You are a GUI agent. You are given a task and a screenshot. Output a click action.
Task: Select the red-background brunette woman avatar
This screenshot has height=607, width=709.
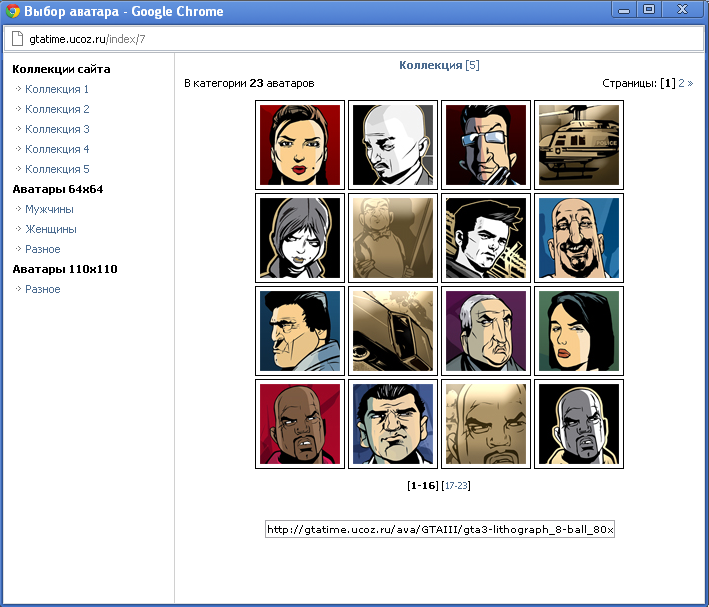pyautogui.click(x=300, y=145)
